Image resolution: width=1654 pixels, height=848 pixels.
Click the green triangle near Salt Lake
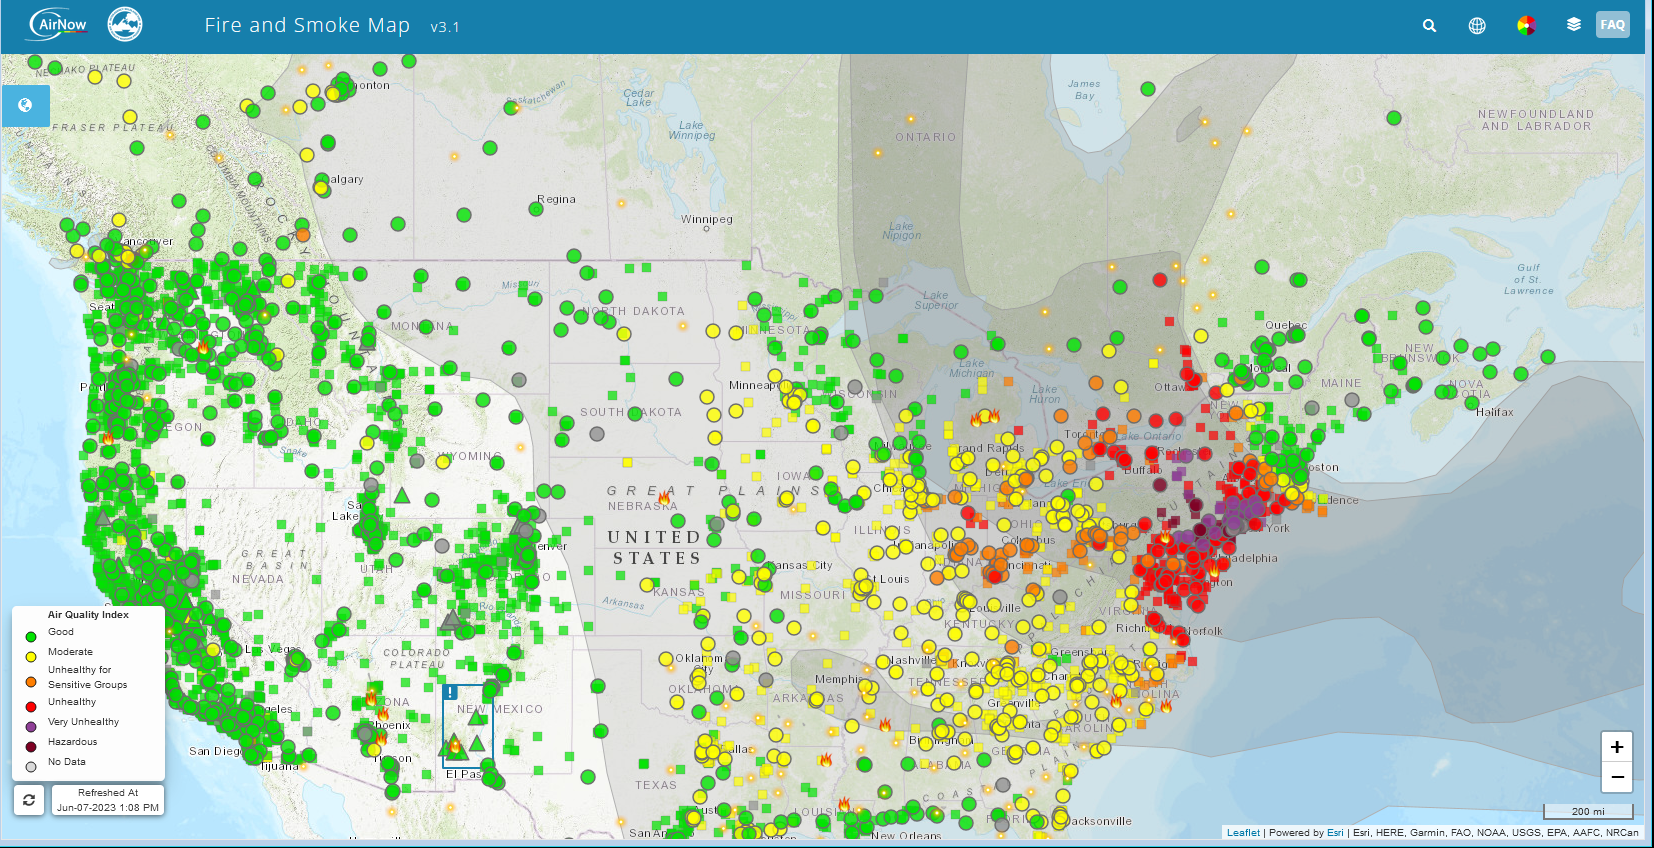[x=402, y=495]
